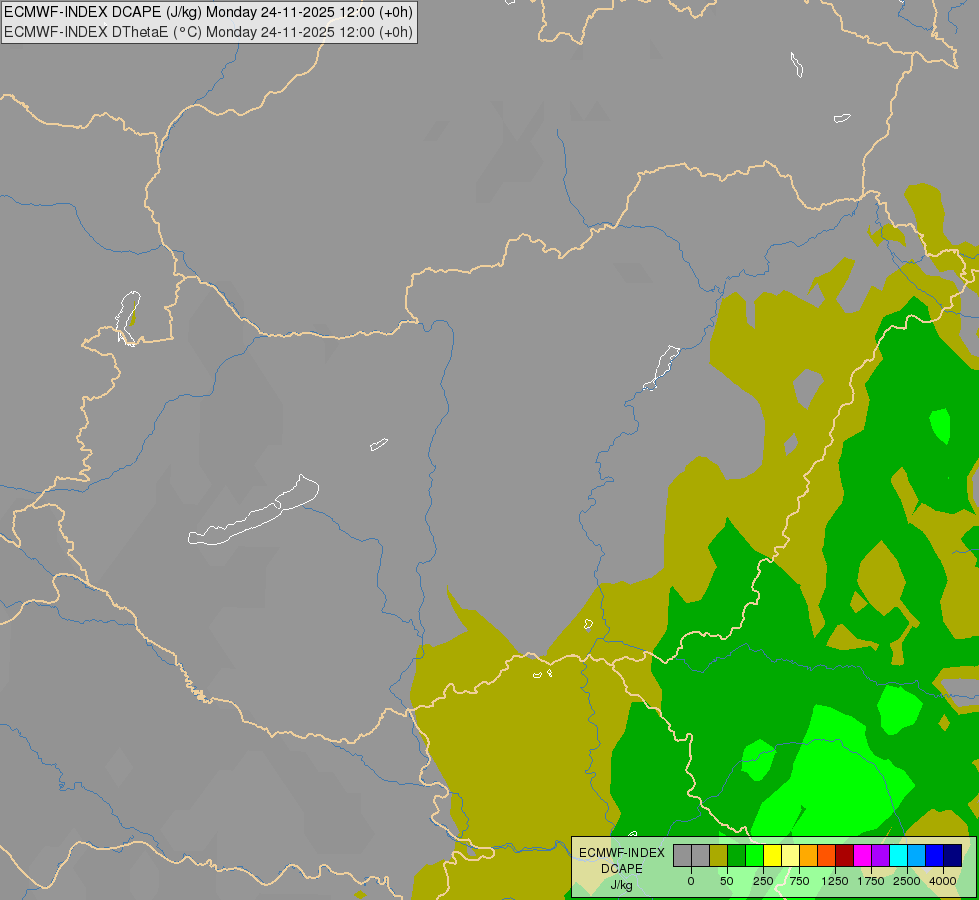979x900 pixels.
Task: Click the legend value 1750
Action: pyautogui.click(x=870, y=881)
